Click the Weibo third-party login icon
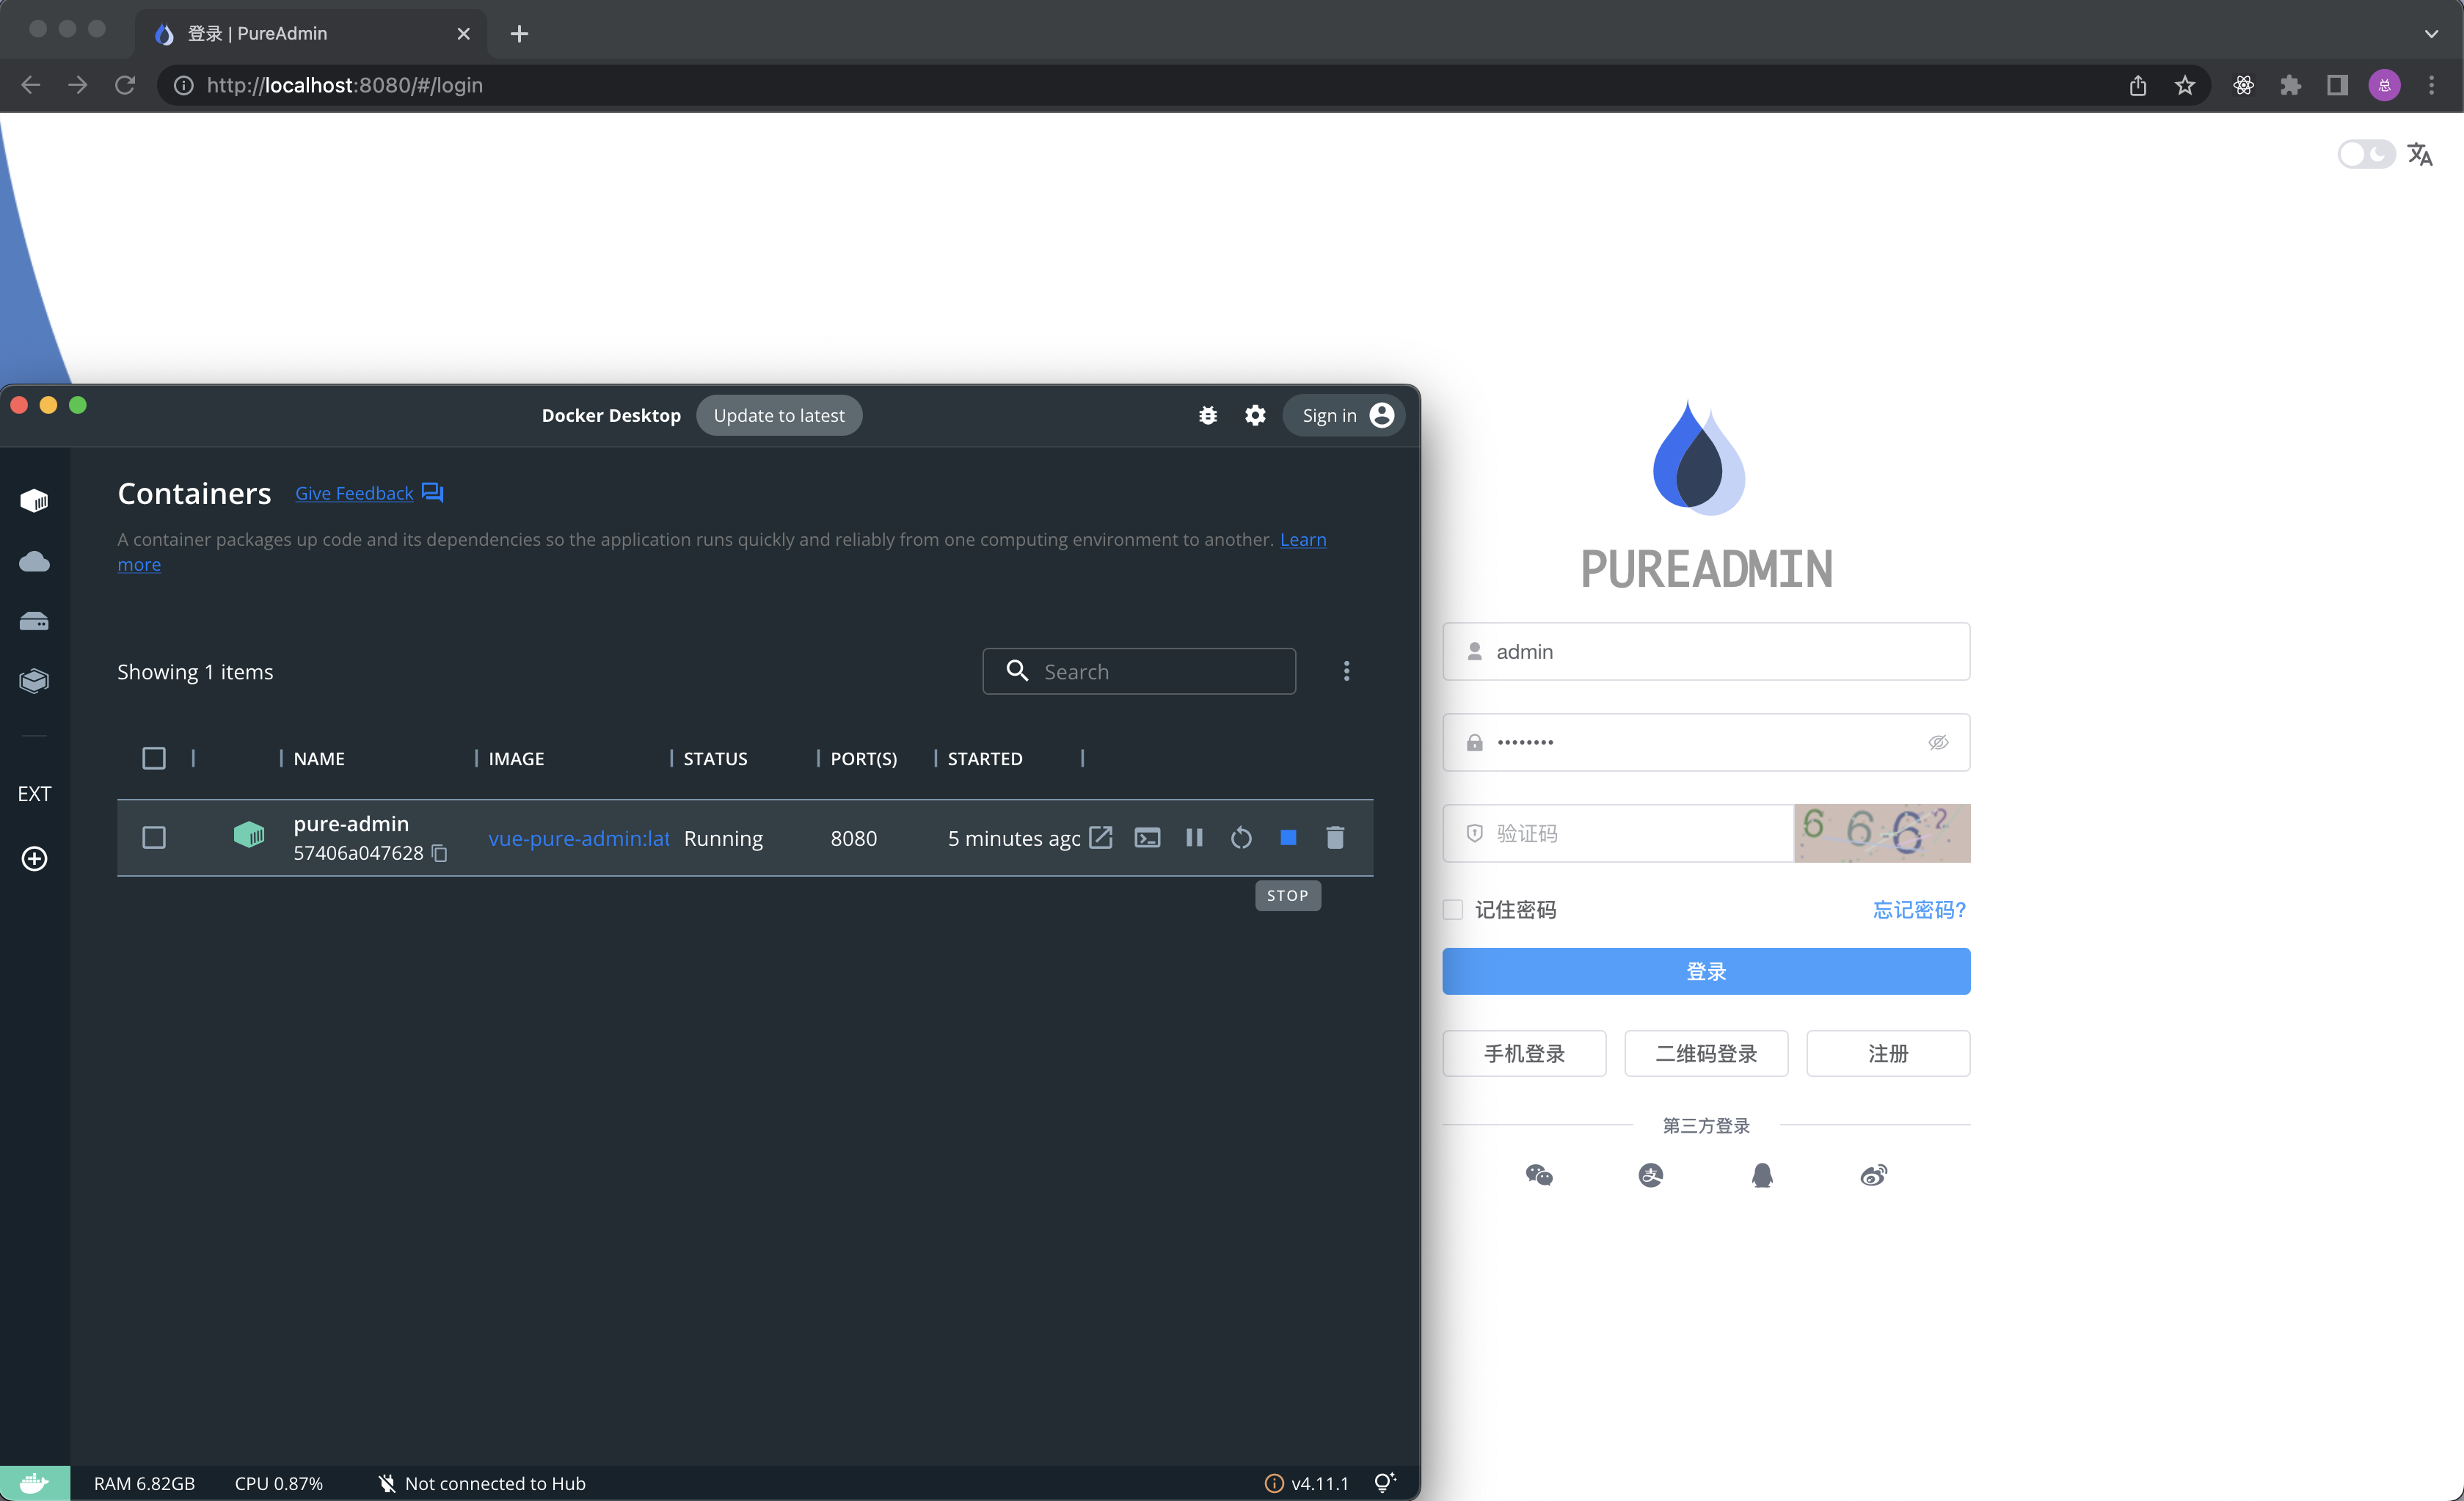 coord(1874,1175)
